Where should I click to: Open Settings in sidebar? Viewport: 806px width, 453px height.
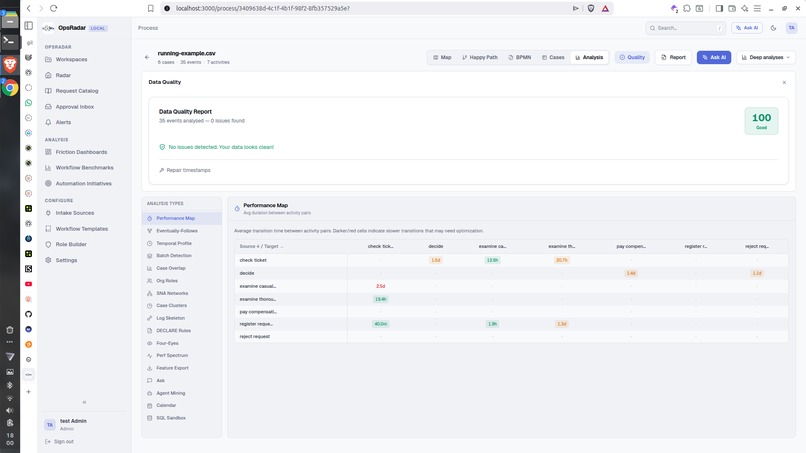[66, 260]
